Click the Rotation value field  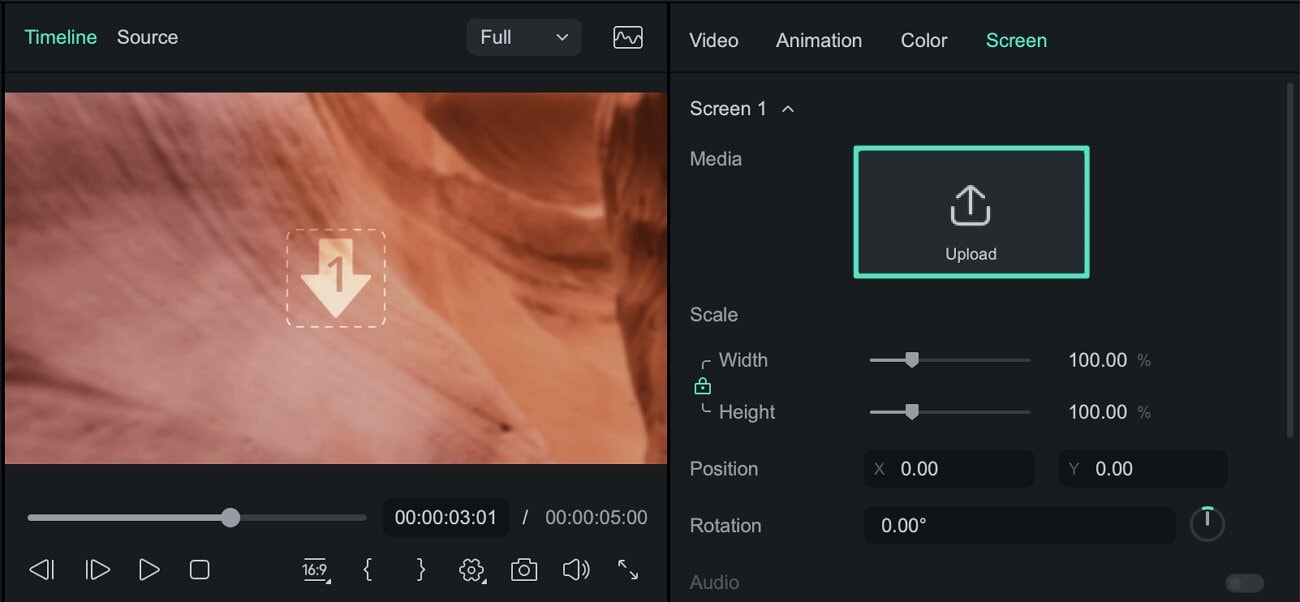pos(1020,526)
